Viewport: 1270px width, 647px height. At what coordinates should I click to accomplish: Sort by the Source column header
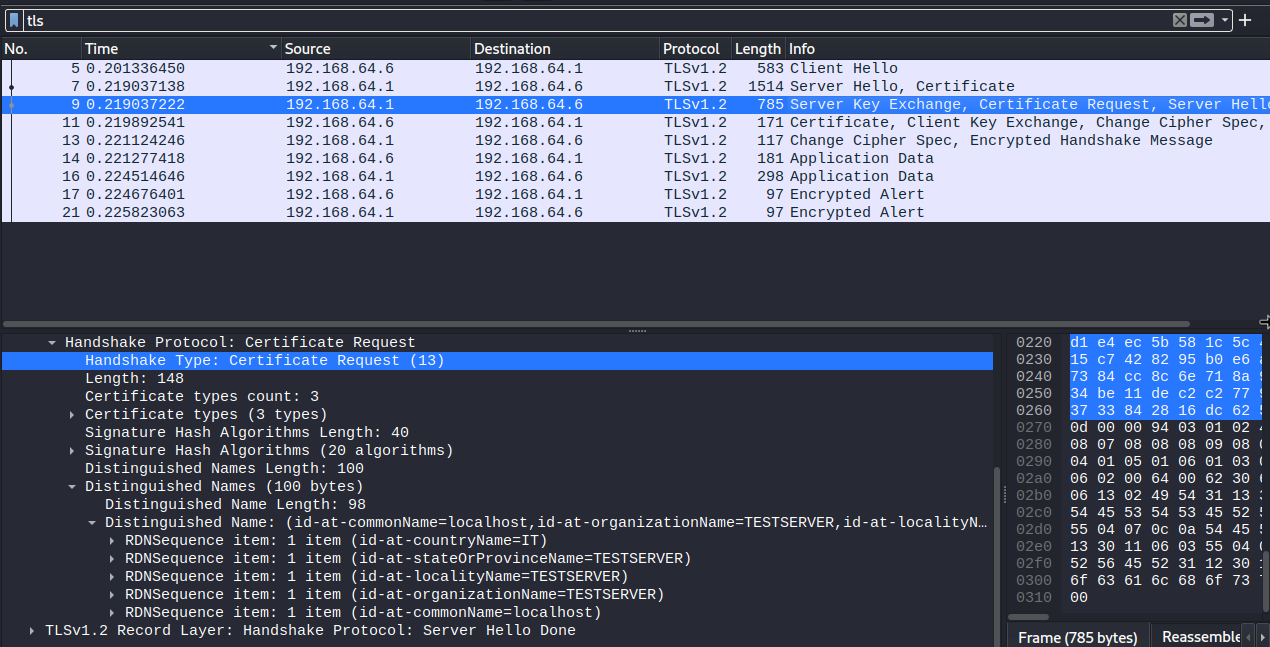point(376,48)
